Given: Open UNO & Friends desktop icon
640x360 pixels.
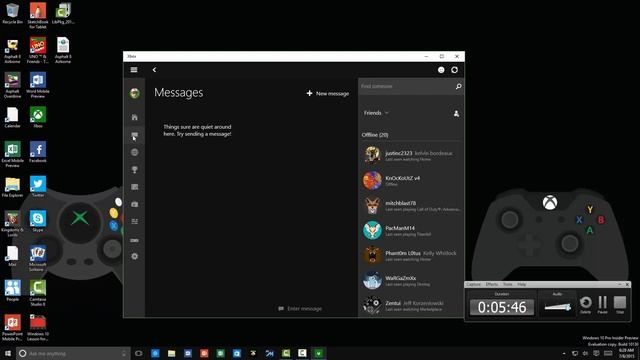Looking at the screenshot, I should coord(38,50).
